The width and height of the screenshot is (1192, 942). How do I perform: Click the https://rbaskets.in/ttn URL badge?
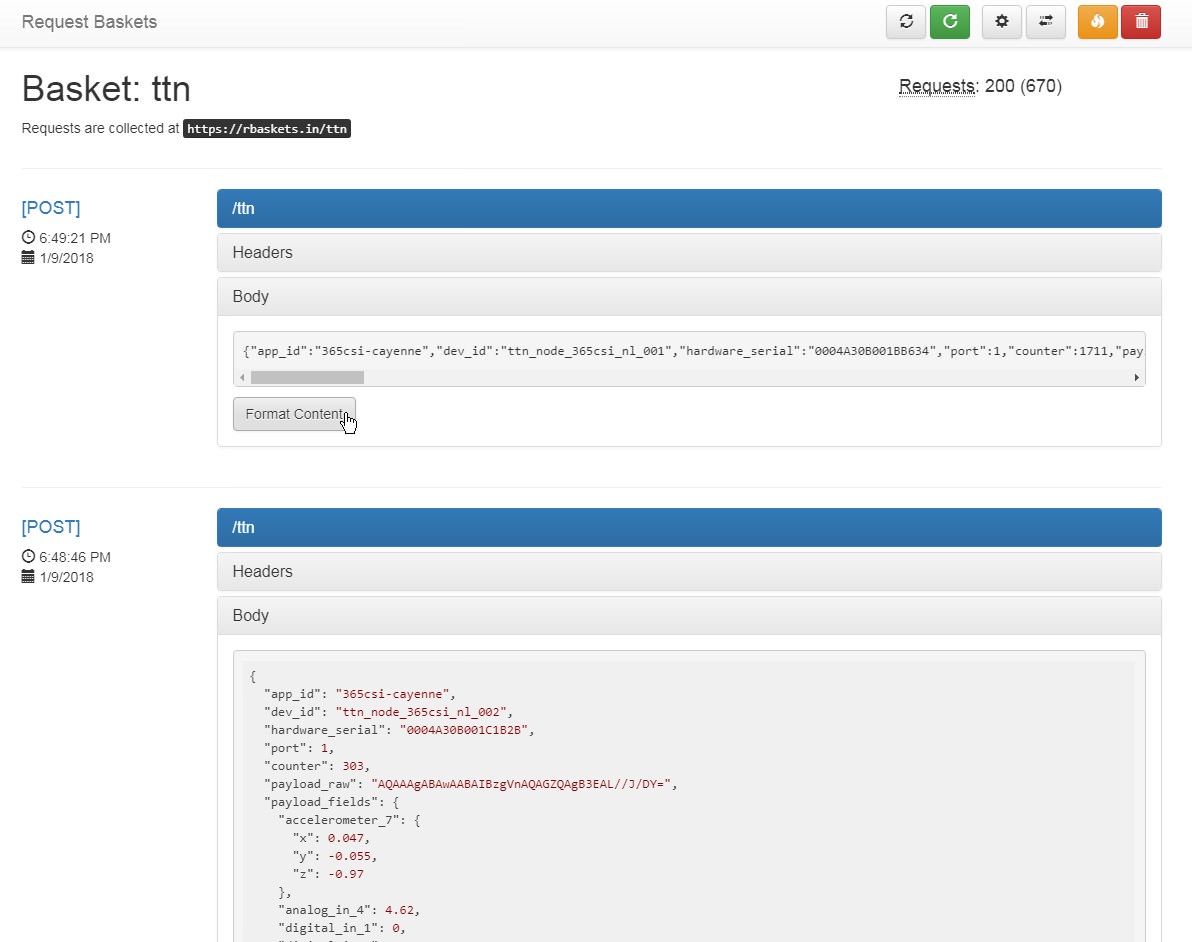[267, 129]
